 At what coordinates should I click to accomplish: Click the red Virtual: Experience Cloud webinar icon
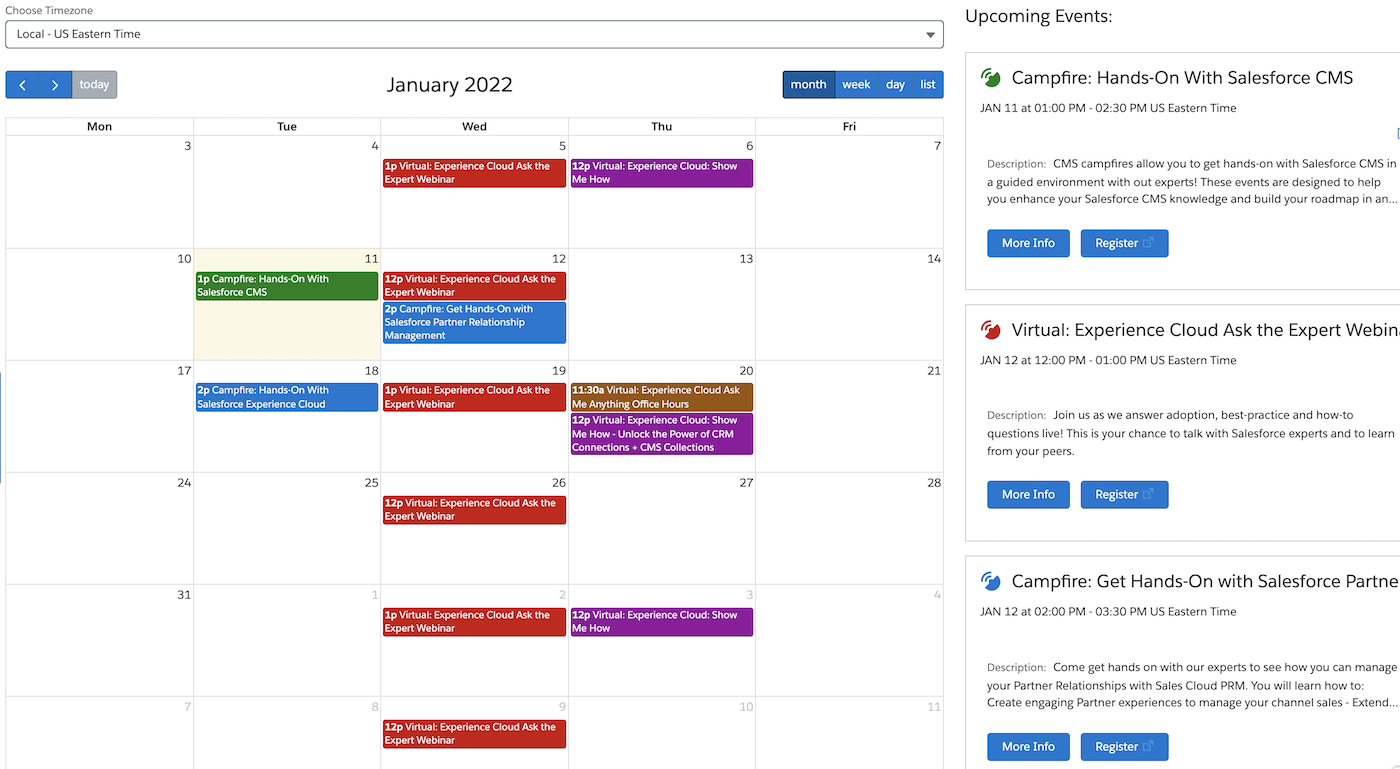pos(990,328)
